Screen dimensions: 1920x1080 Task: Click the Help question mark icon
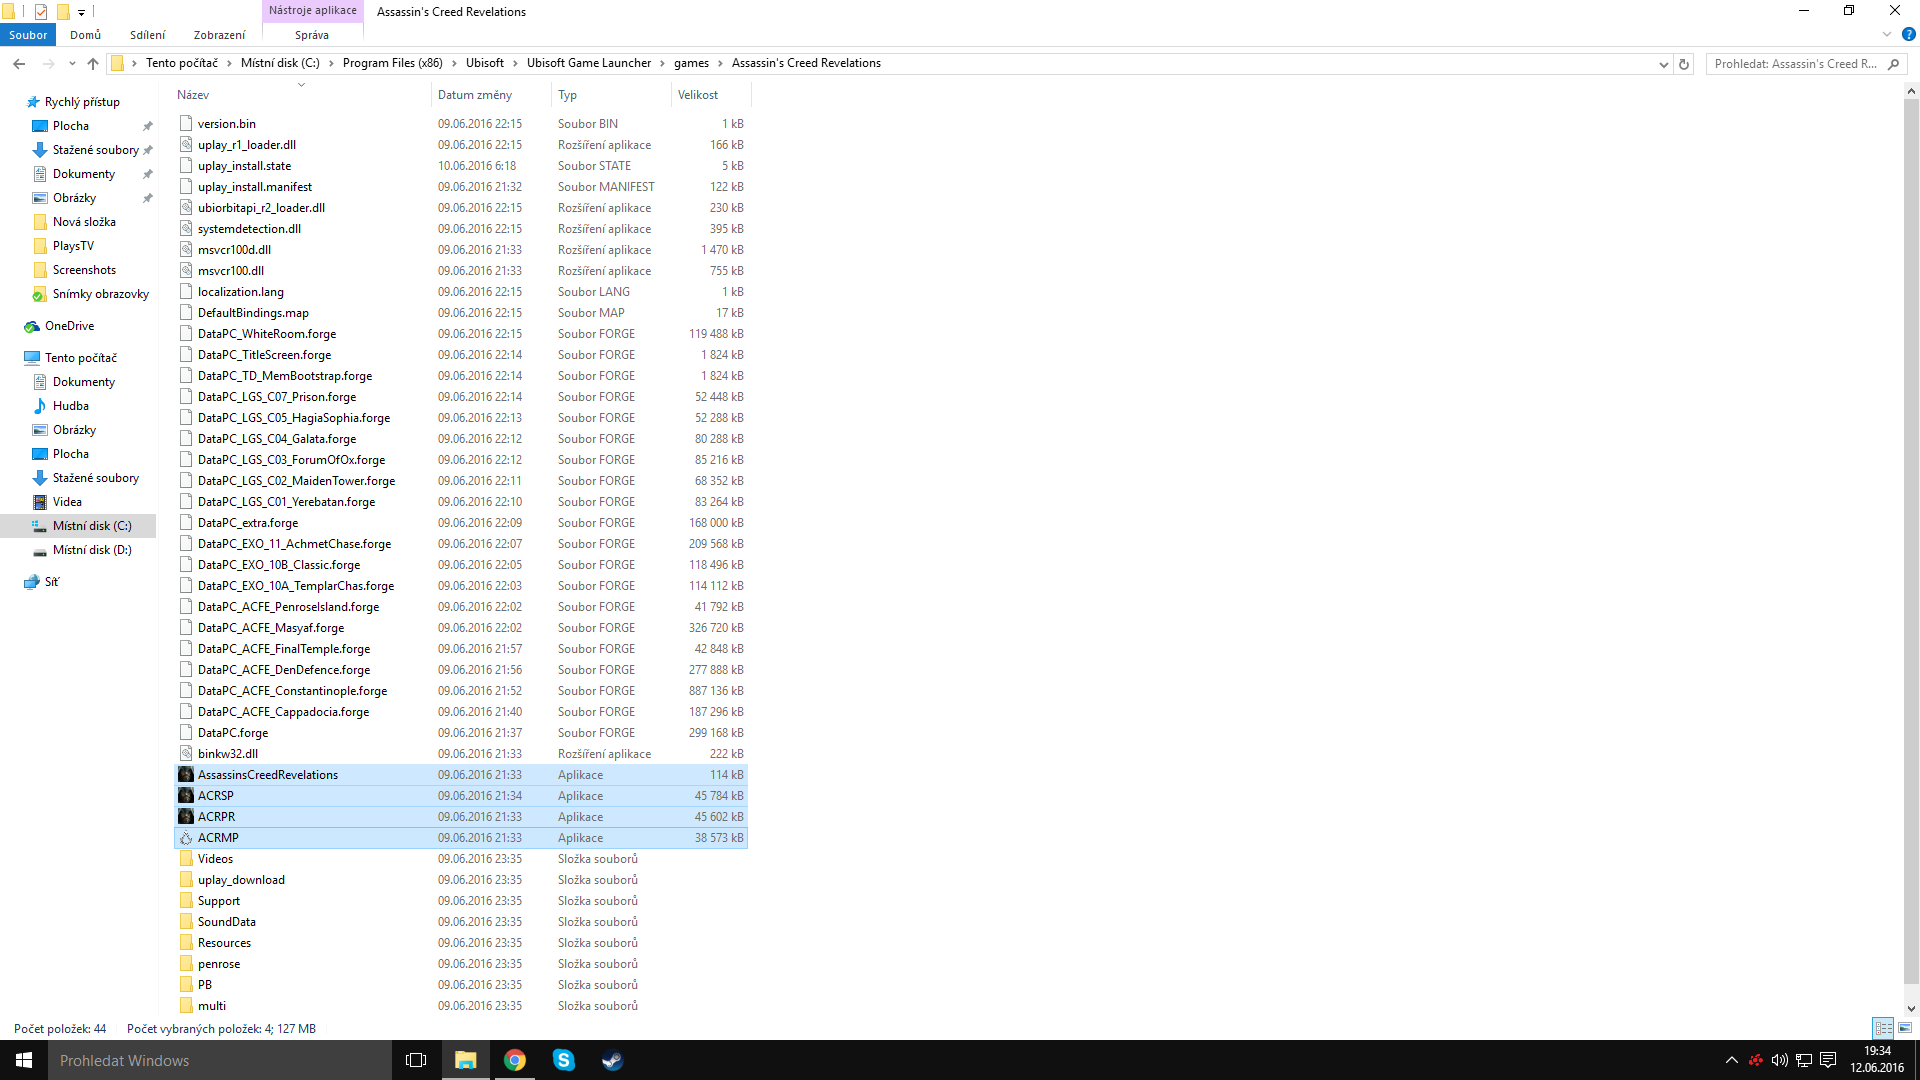click(1908, 34)
